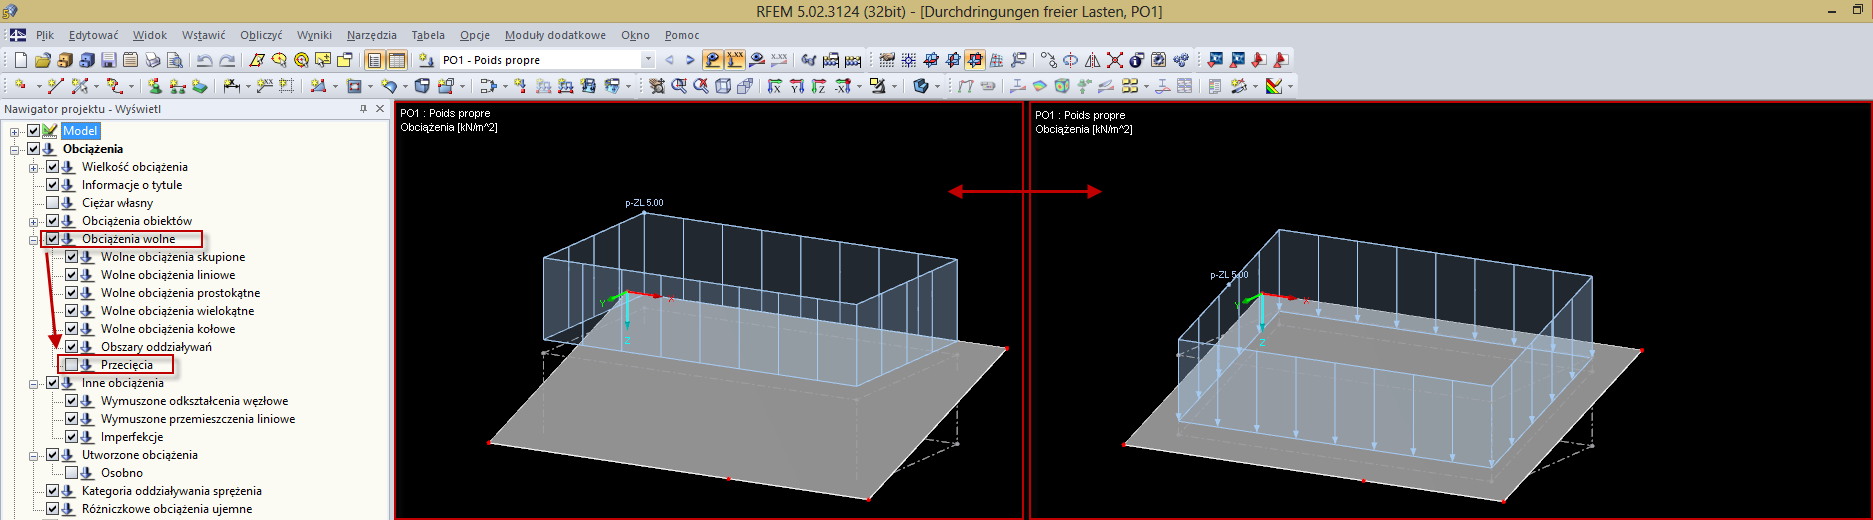
Task: Toggle the Imperfekcje checkbox
Action: 72,437
